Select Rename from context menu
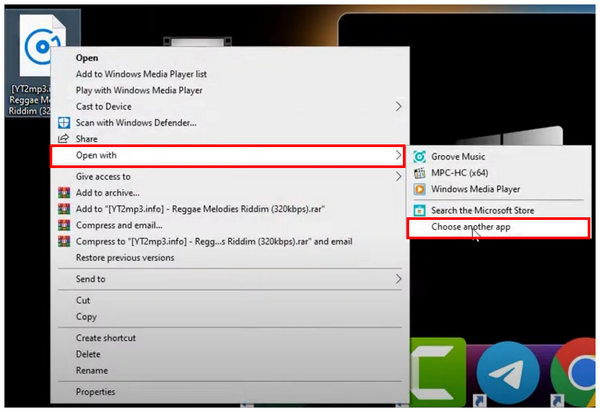600x412 pixels. point(91,371)
